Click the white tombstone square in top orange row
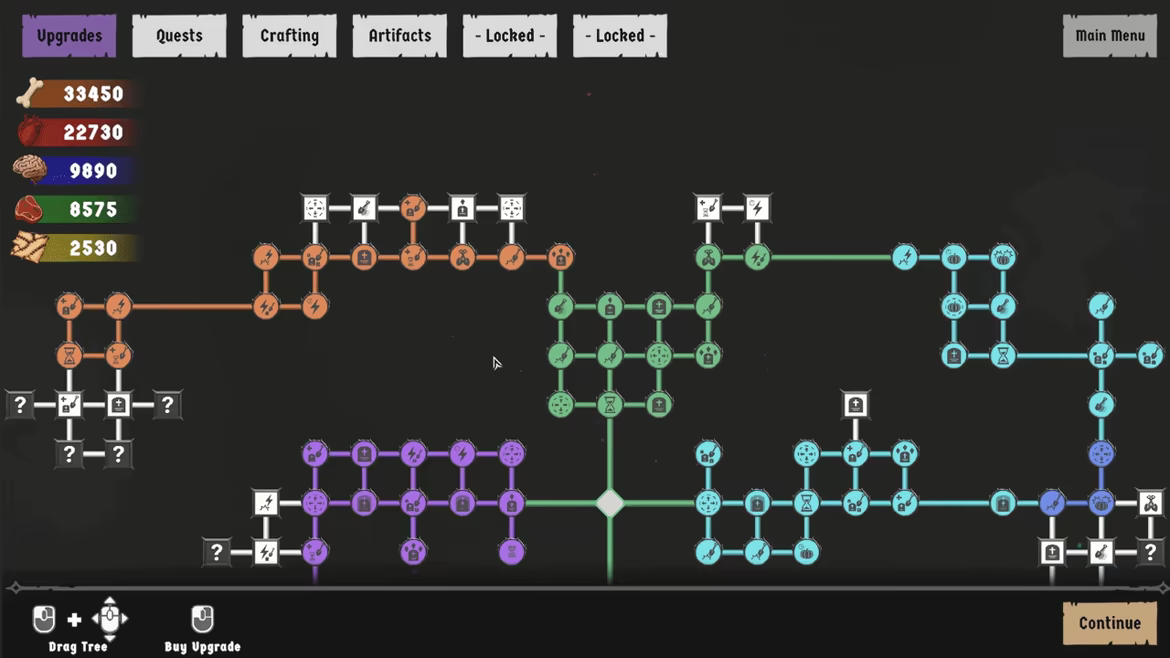 [x=462, y=208]
